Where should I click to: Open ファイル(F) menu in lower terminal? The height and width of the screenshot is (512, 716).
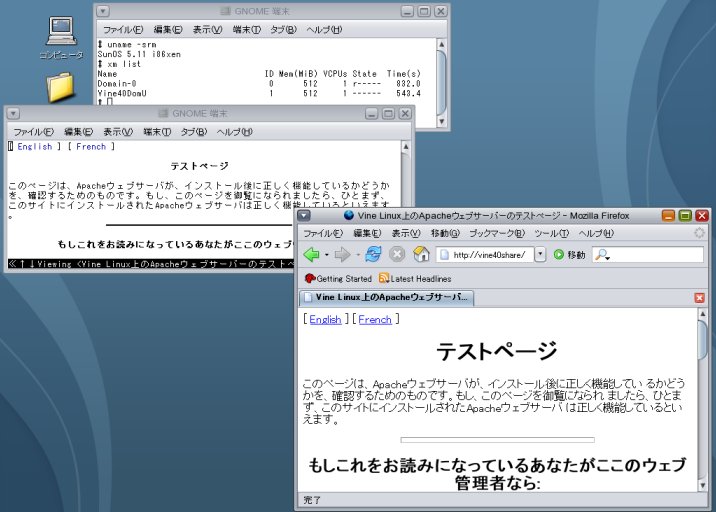[x=33, y=132]
